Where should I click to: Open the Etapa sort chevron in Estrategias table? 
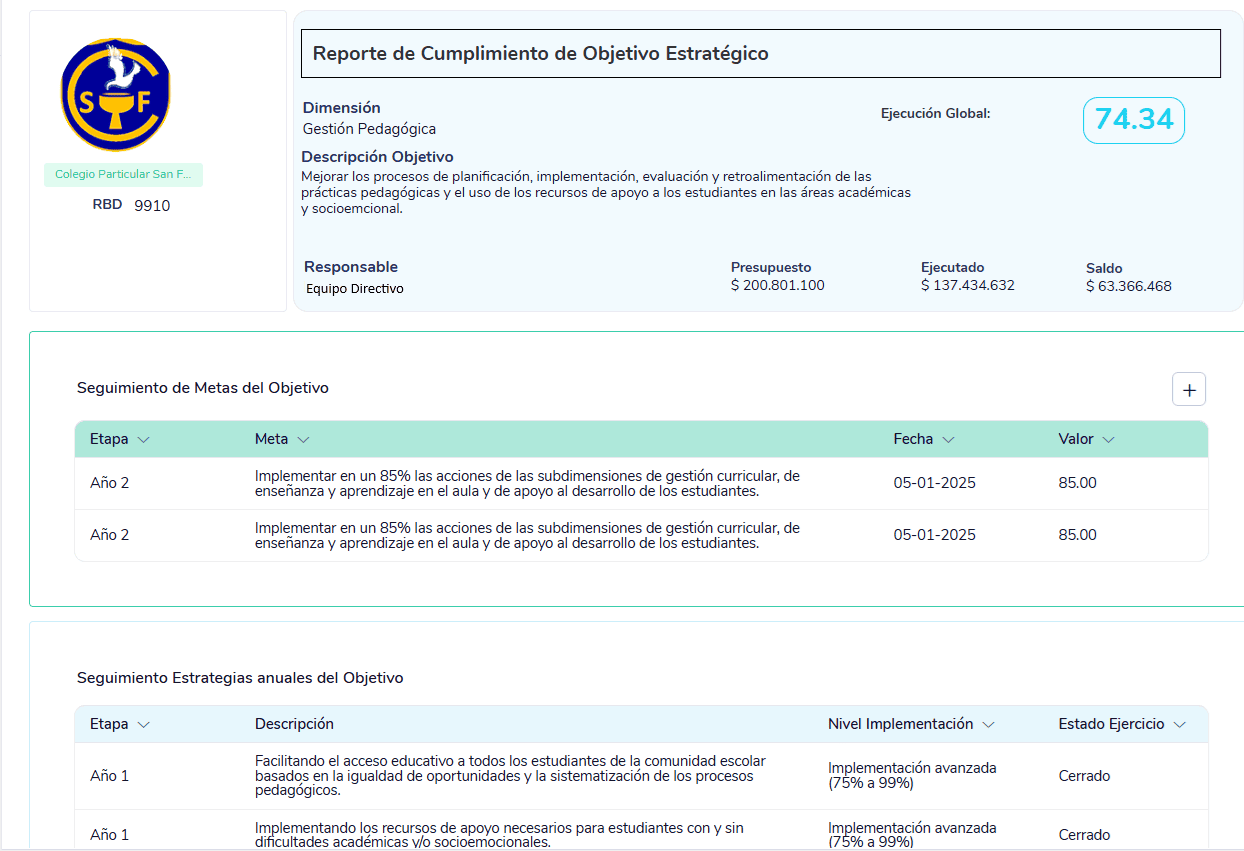(x=143, y=724)
